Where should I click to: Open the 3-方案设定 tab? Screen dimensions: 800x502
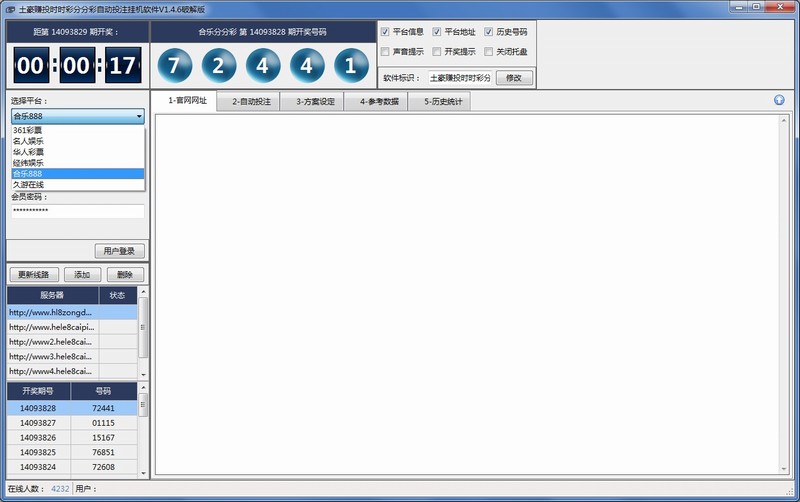tap(314, 101)
